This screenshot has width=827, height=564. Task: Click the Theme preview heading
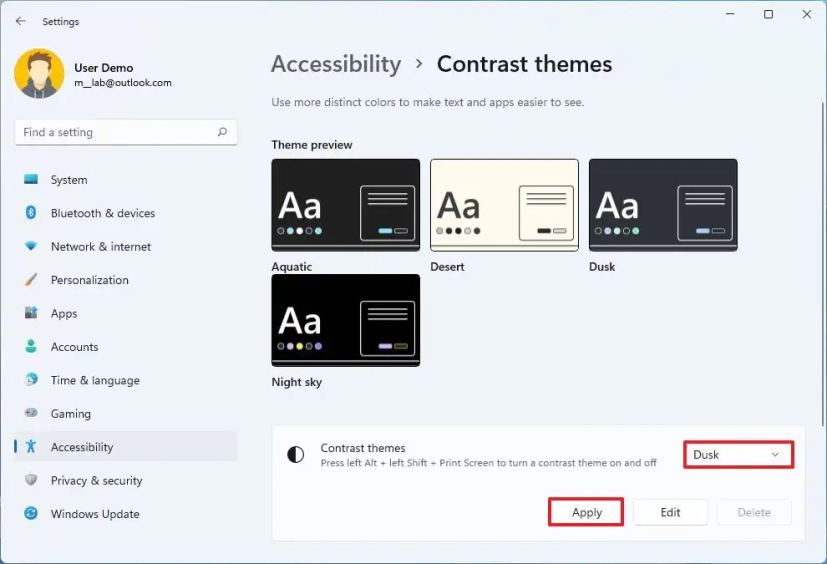click(312, 145)
